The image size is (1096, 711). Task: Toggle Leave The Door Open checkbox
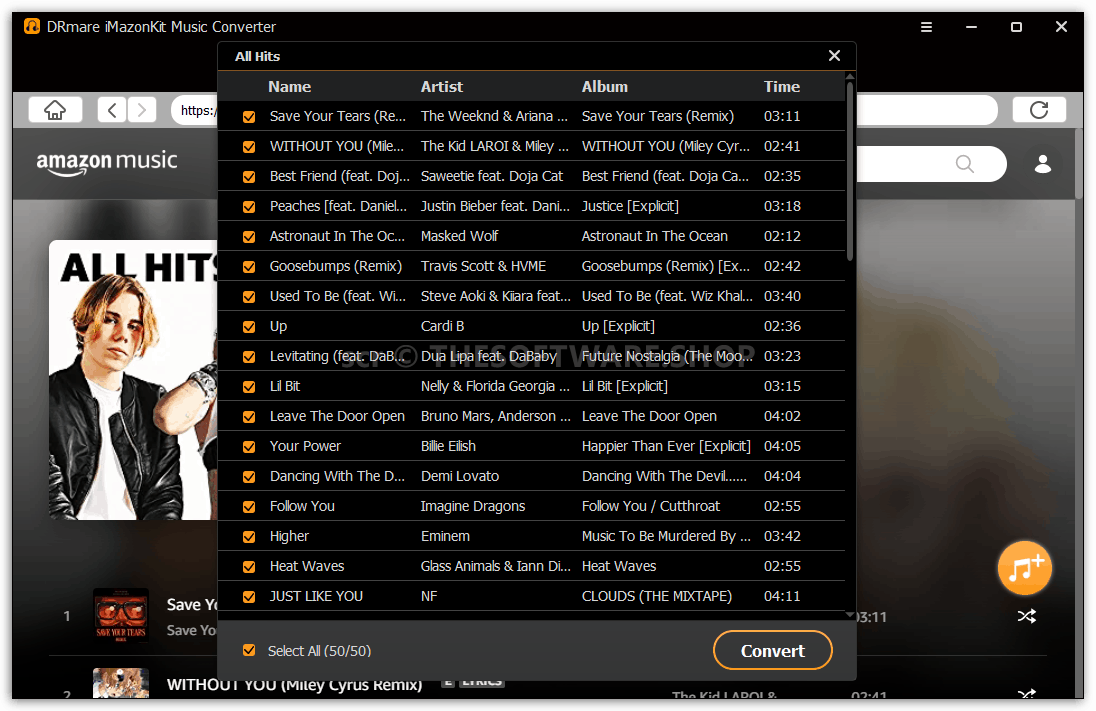pyautogui.click(x=249, y=417)
